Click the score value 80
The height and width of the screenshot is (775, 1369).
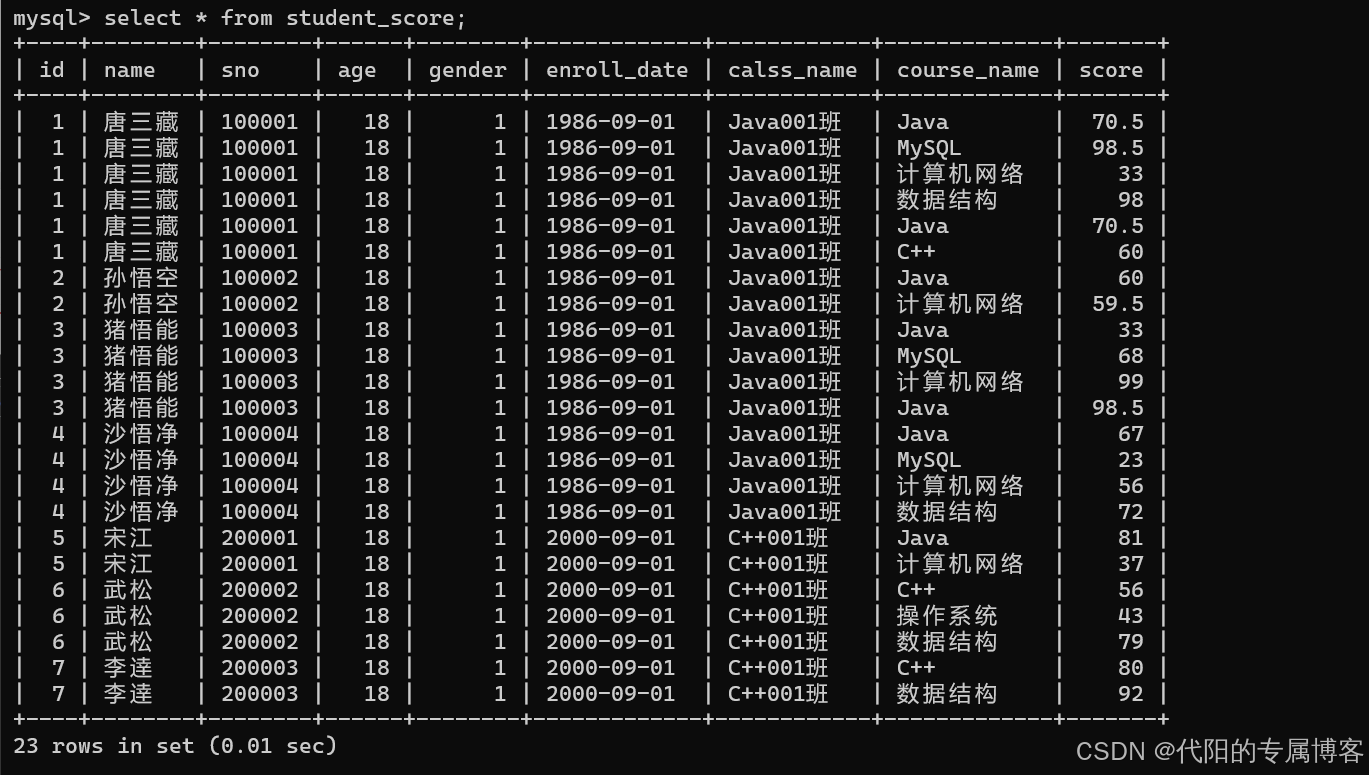pyautogui.click(x=1131, y=668)
